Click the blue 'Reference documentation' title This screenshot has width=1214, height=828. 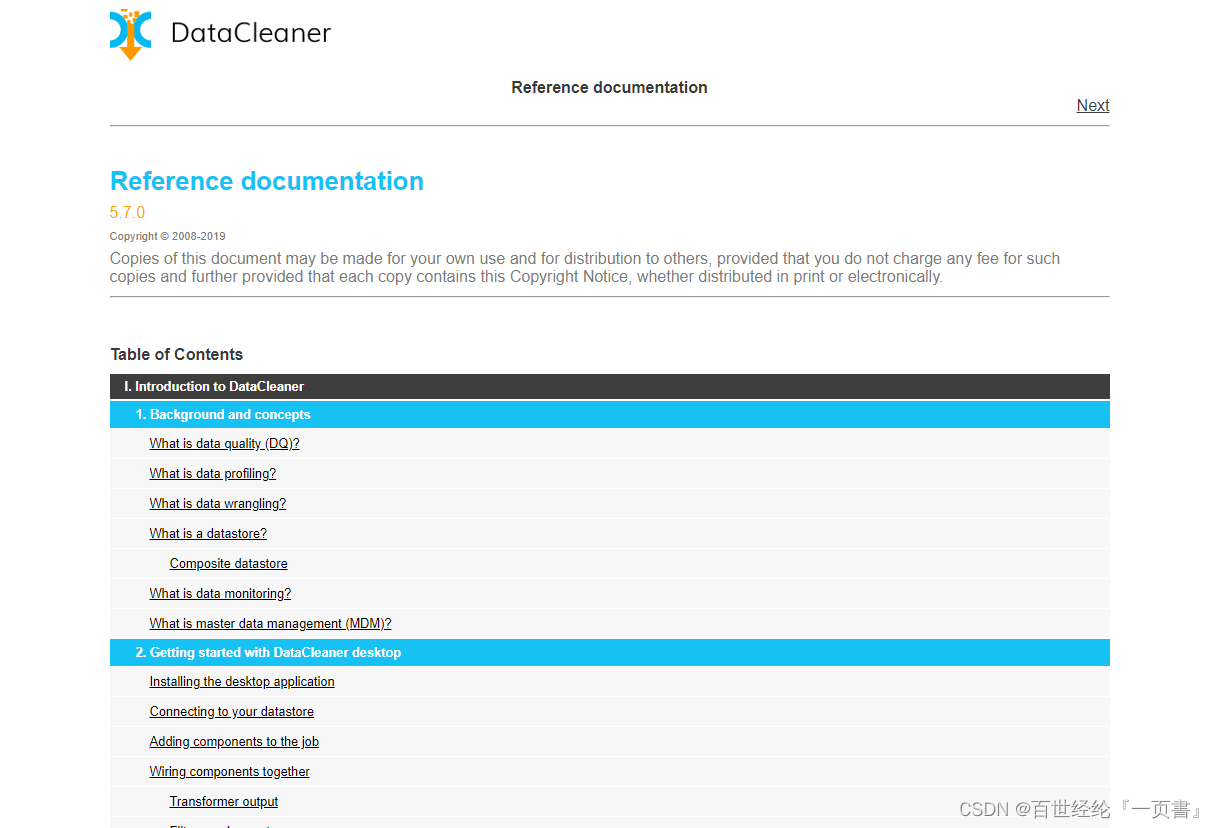click(x=267, y=181)
